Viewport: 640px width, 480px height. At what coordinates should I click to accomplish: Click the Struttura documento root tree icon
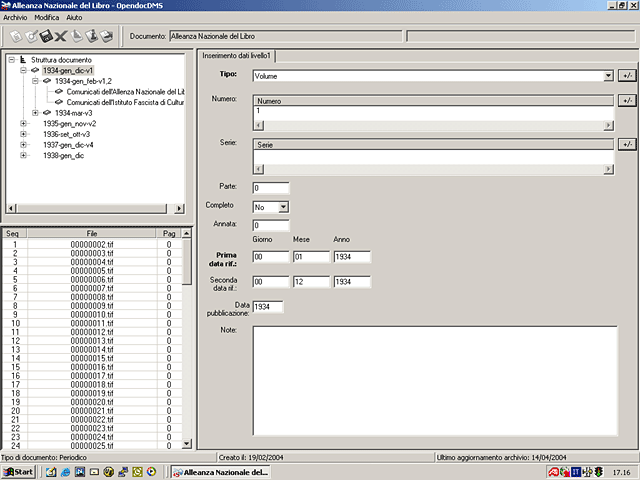tap(23, 60)
